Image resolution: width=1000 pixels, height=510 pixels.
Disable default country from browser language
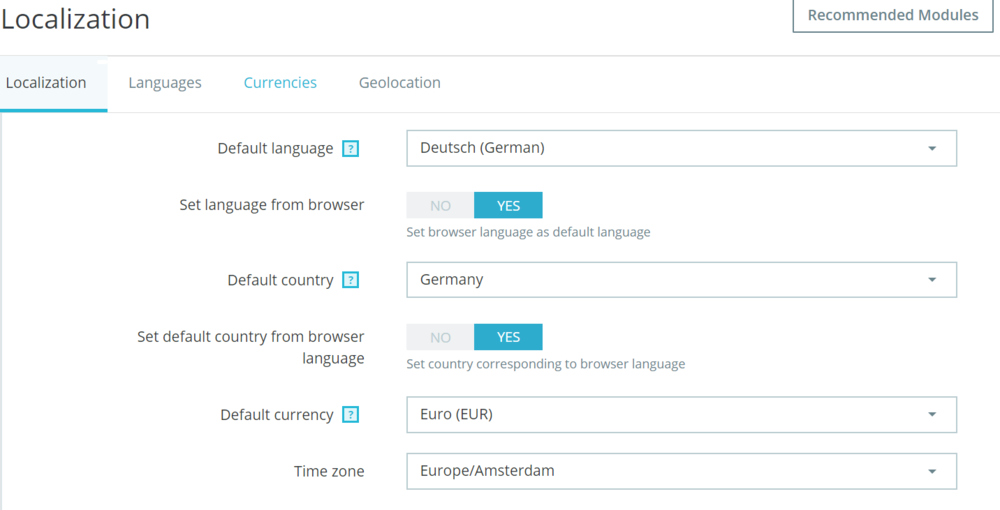440,337
